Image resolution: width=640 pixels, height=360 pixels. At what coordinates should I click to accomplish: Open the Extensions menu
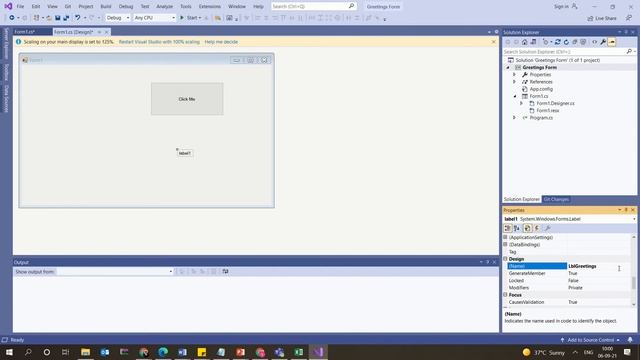[x=210, y=7]
